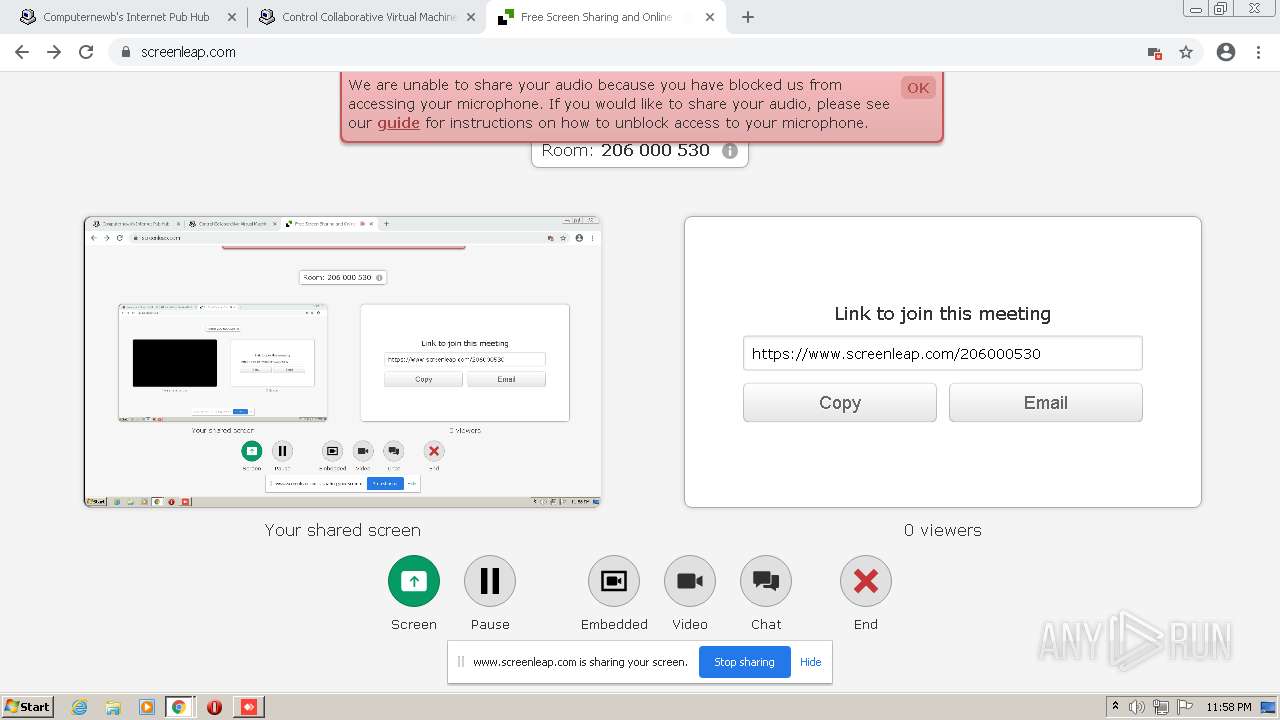This screenshot has width=1280, height=720.
Task: Switch to Embedded sharing mode
Action: point(614,581)
